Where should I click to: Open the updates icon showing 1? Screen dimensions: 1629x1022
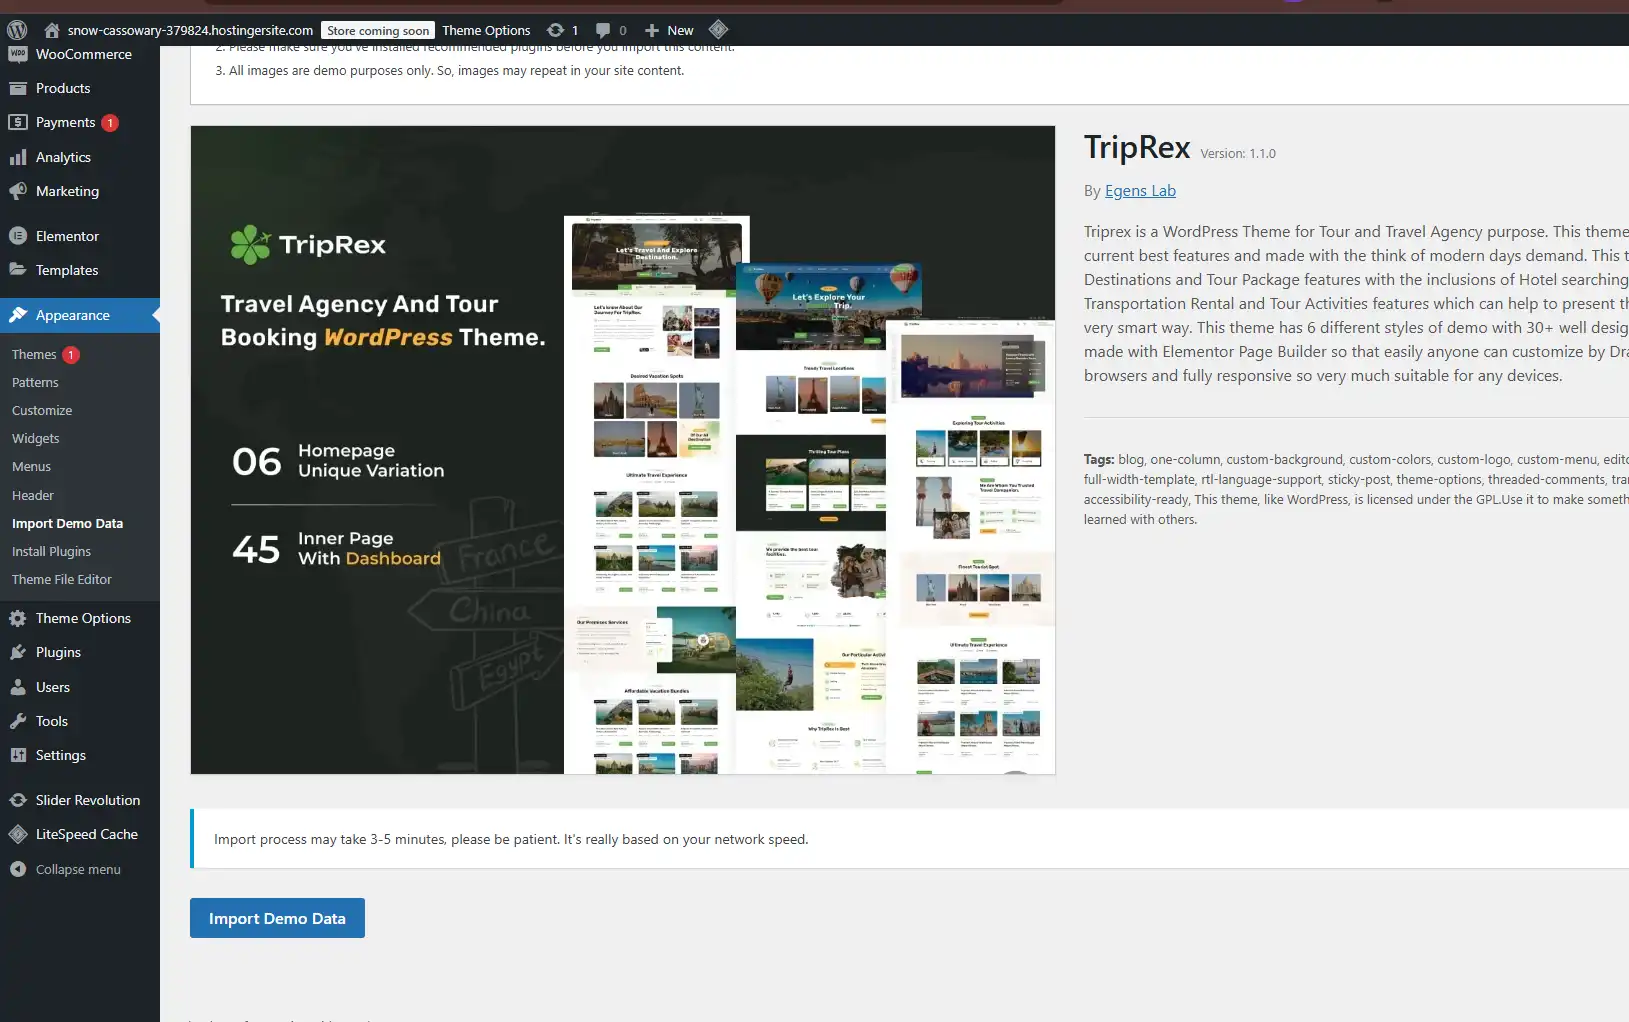tap(556, 30)
